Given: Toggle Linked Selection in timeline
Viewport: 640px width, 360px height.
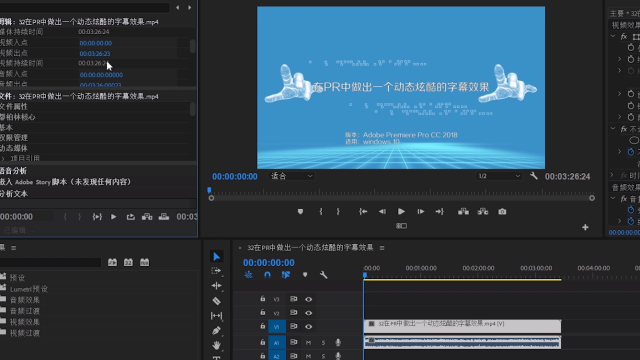Looking at the screenshot, I should [286, 275].
